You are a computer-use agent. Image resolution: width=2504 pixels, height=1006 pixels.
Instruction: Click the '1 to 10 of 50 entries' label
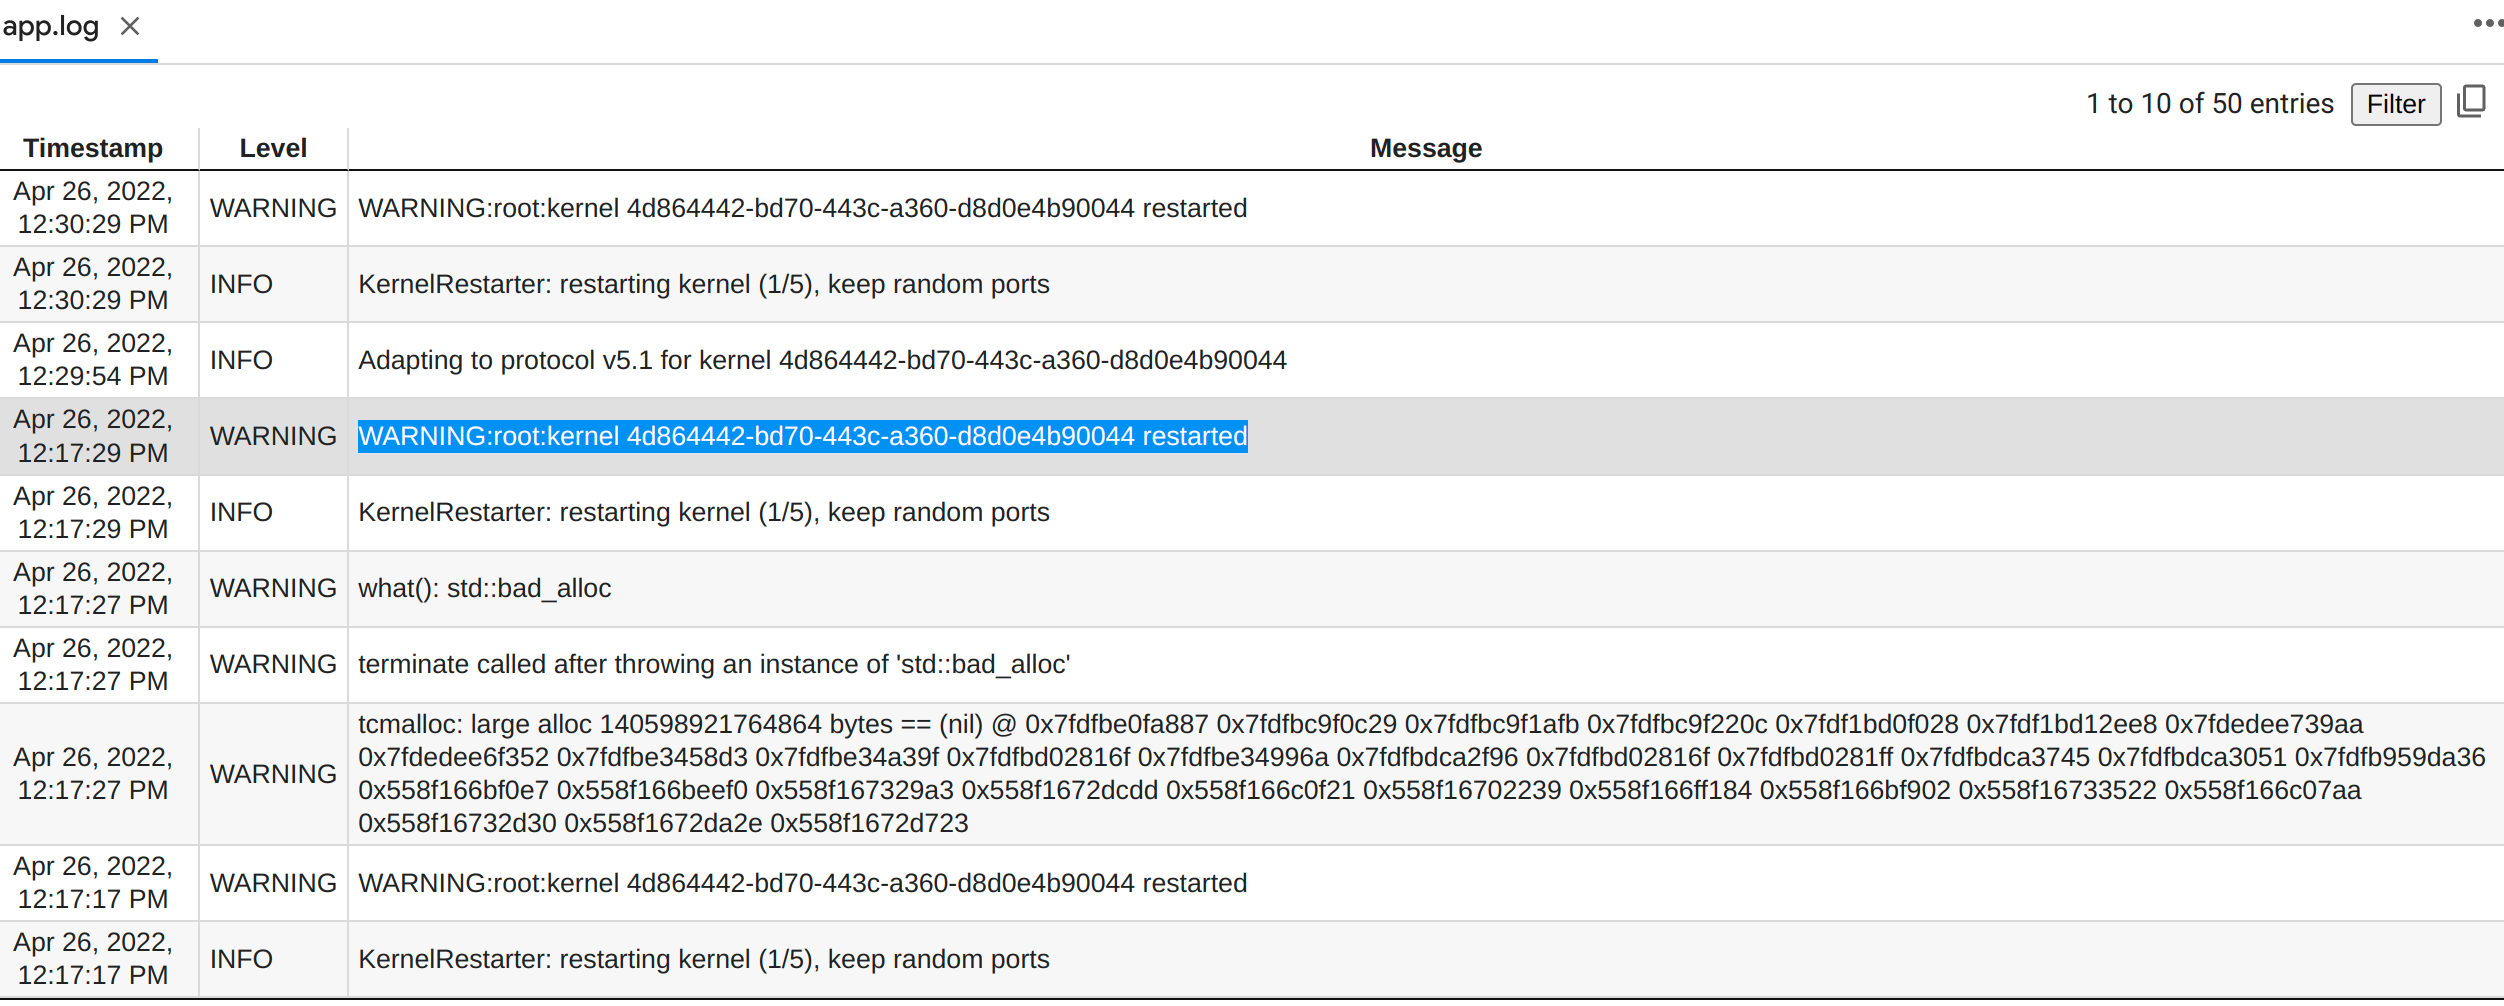[x=2209, y=103]
